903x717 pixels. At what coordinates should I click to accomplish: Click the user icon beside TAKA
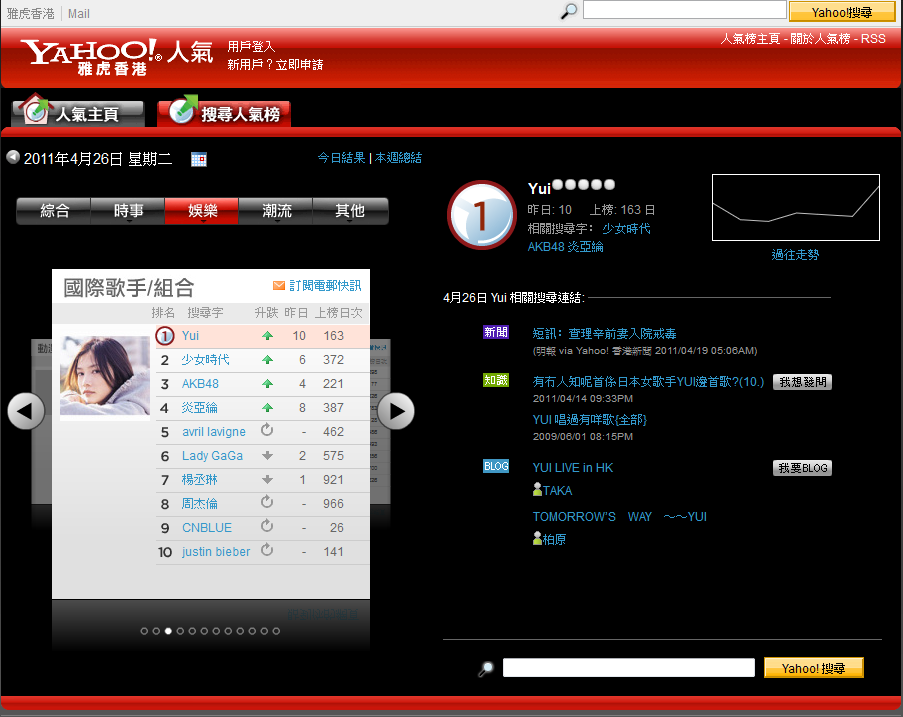pos(537,490)
